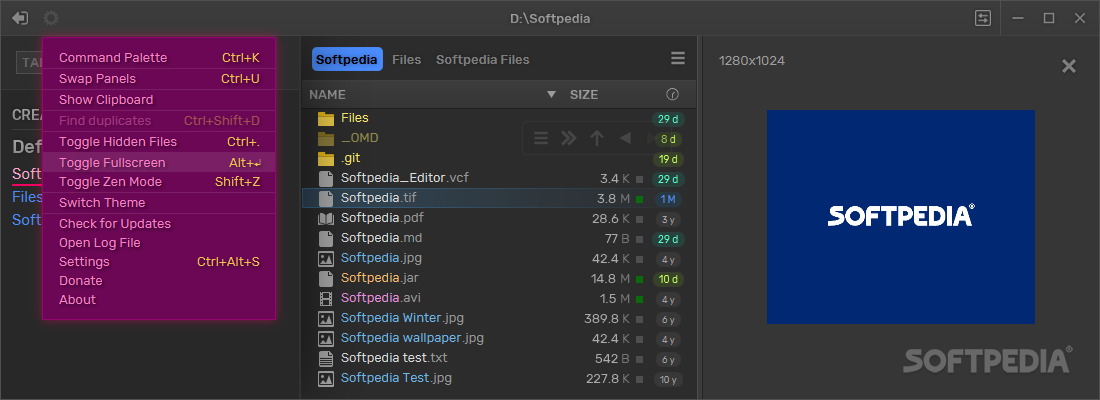Click Toggle Fullscreen menu item

click(159, 163)
